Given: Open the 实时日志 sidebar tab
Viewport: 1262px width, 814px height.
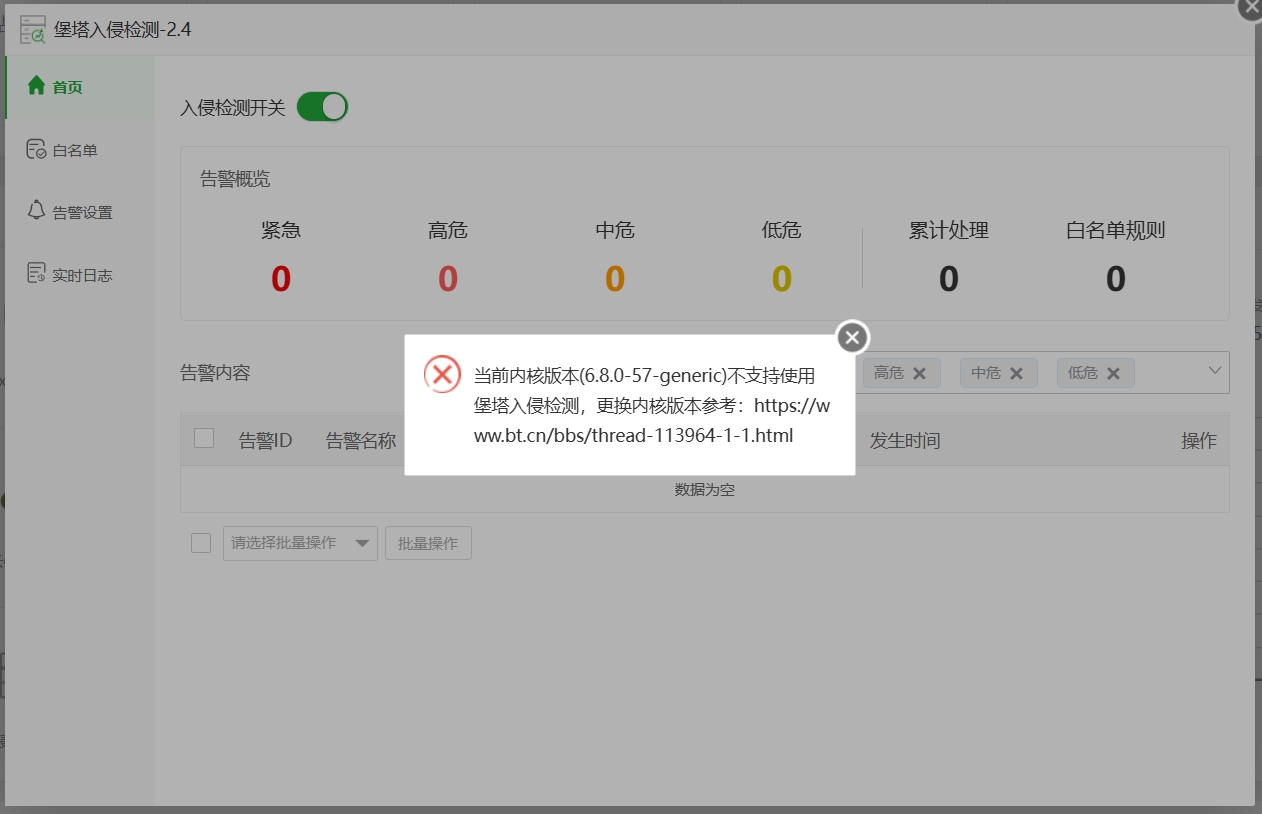Looking at the screenshot, I should click(79, 275).
